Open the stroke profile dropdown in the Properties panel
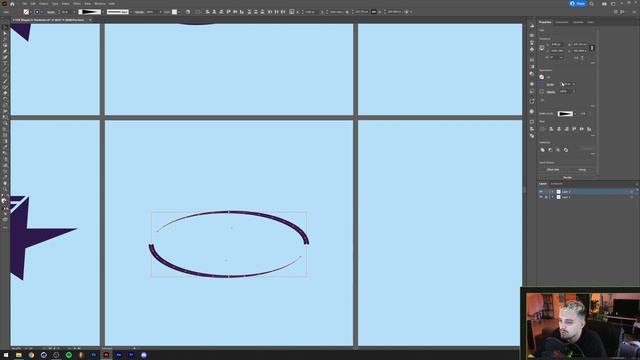Image resolution: width=640 pixels, height=360 pixels. coord(575,113)
